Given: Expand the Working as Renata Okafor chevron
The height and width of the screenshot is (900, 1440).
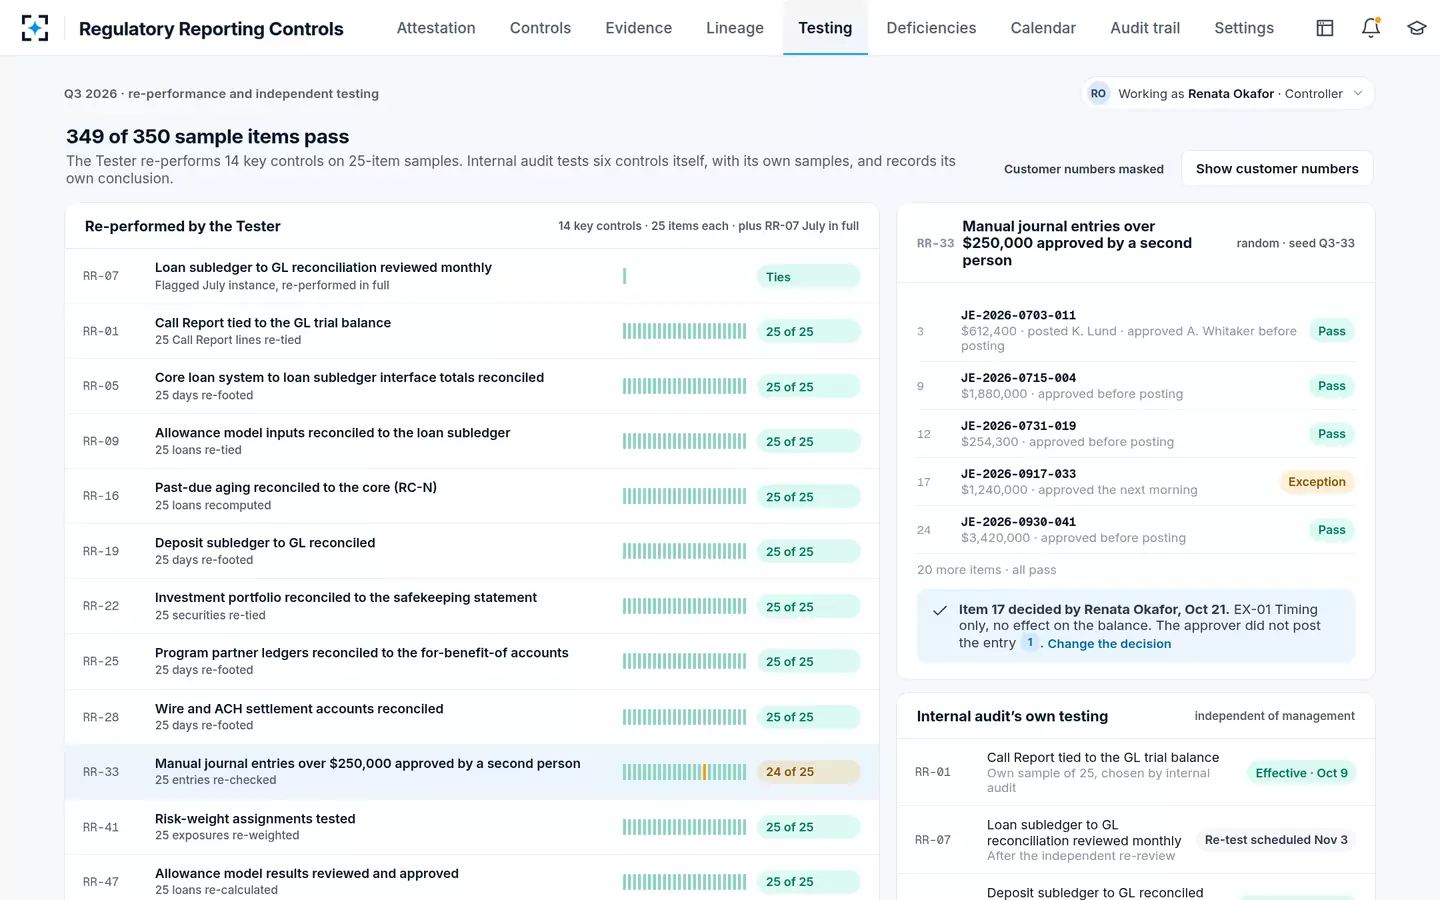Looking at the screenshot, I should click(1358, 94).
